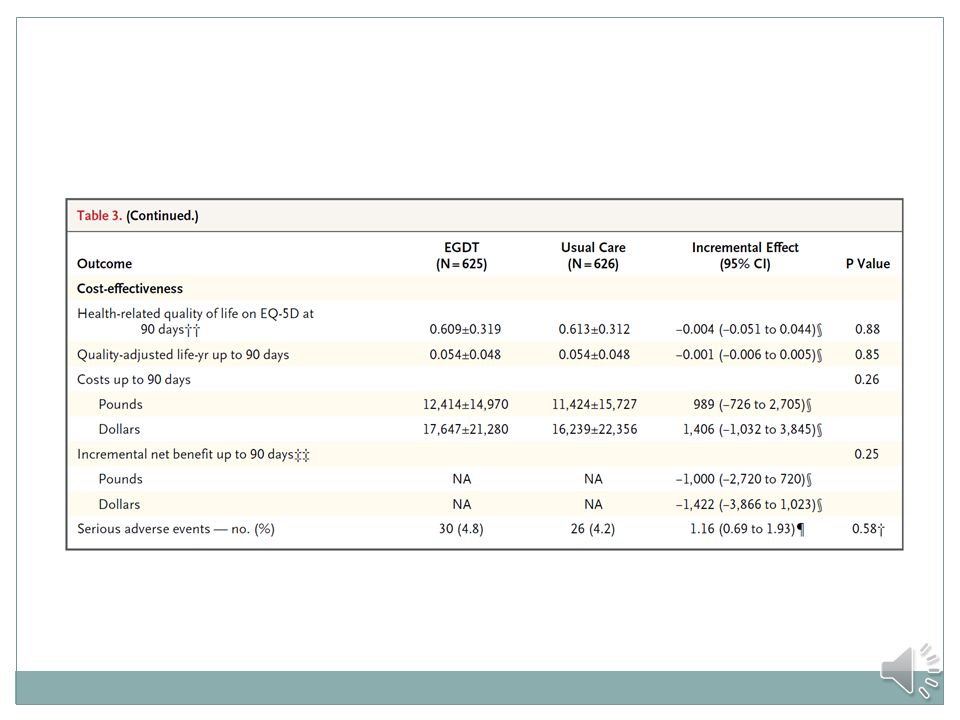This screenshot has height=720, width=960.
Task: Click the '(Continued.)' title text
Action: [162, 216]
